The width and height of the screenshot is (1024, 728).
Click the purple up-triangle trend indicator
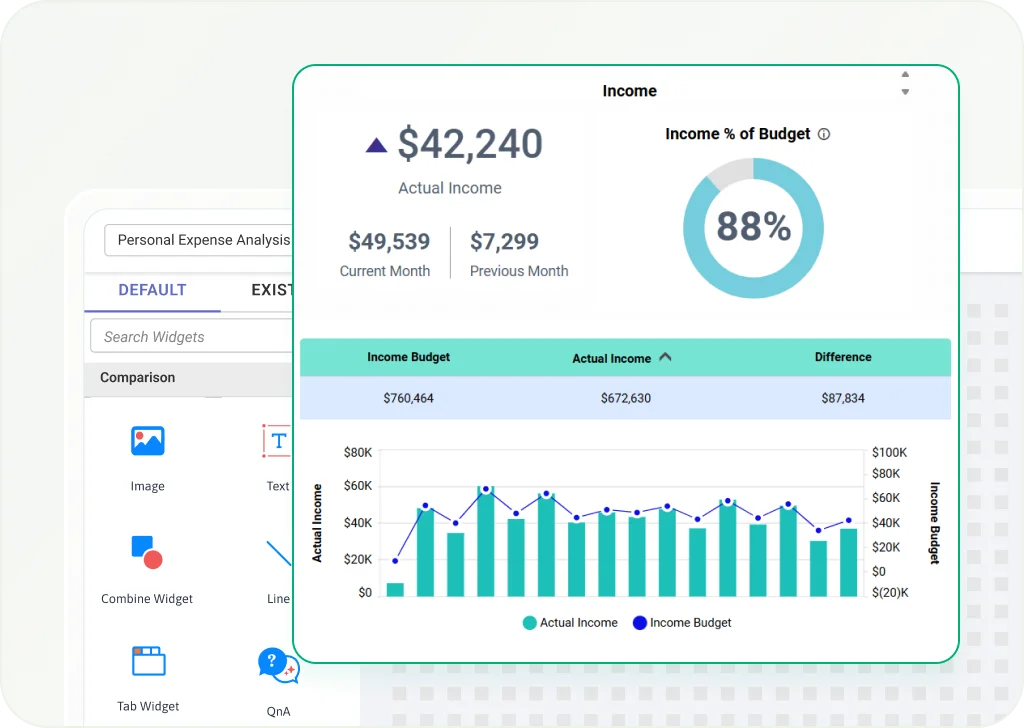coord(376,146)
